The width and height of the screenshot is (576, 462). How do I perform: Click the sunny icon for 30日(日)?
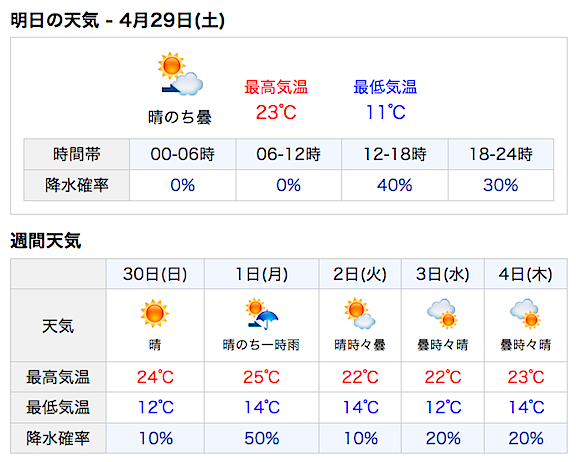pos(155,313)
